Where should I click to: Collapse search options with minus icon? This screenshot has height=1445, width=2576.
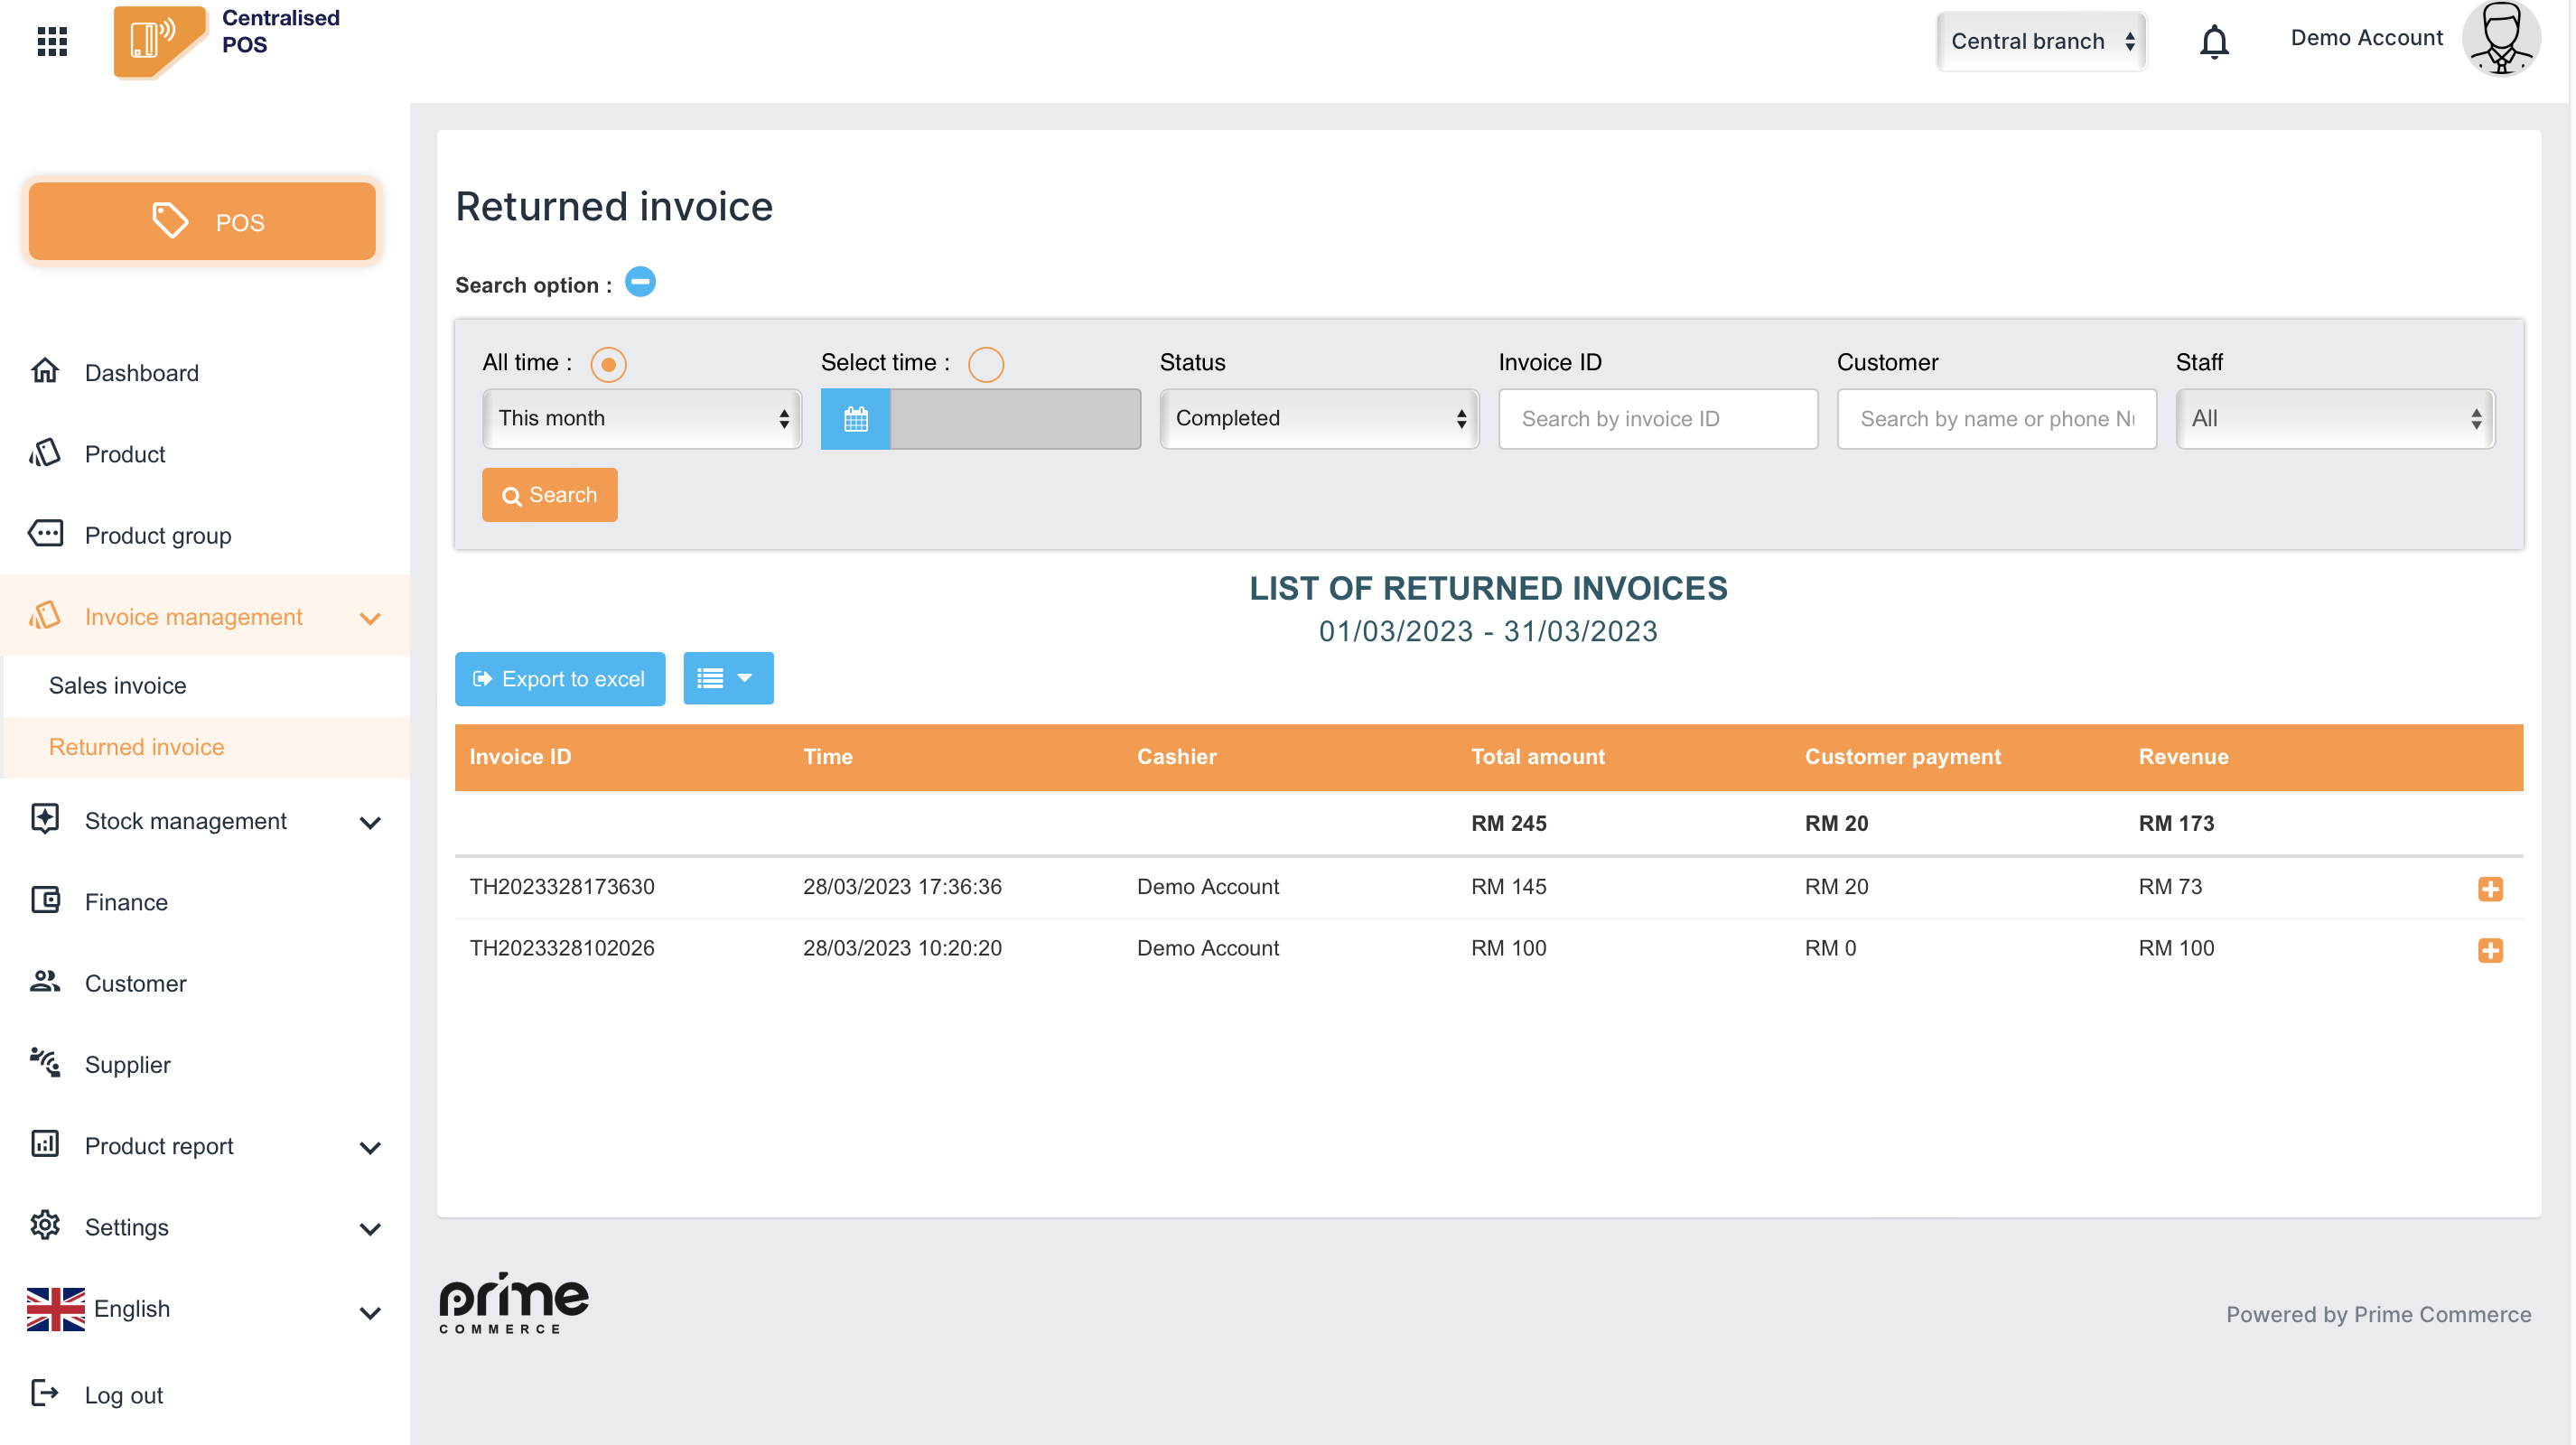pos(640,283)
